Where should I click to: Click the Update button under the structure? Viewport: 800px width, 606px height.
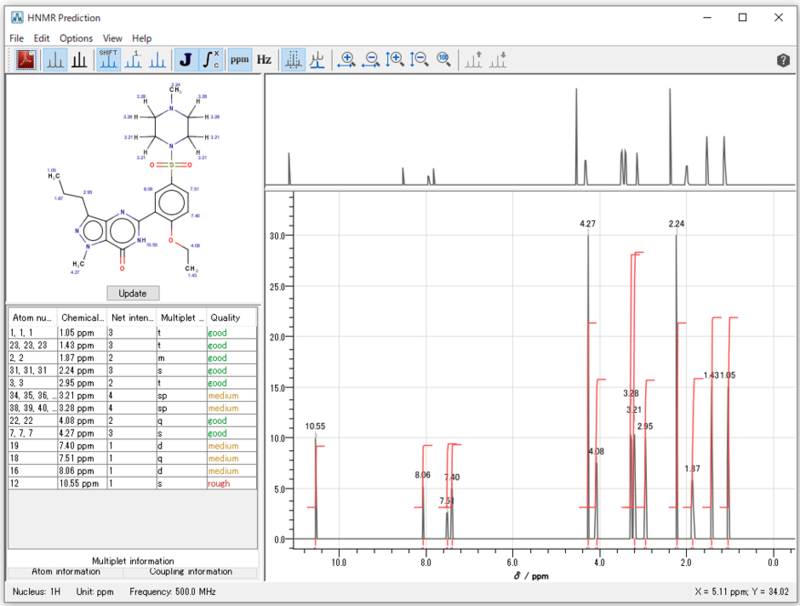point(133,293)
